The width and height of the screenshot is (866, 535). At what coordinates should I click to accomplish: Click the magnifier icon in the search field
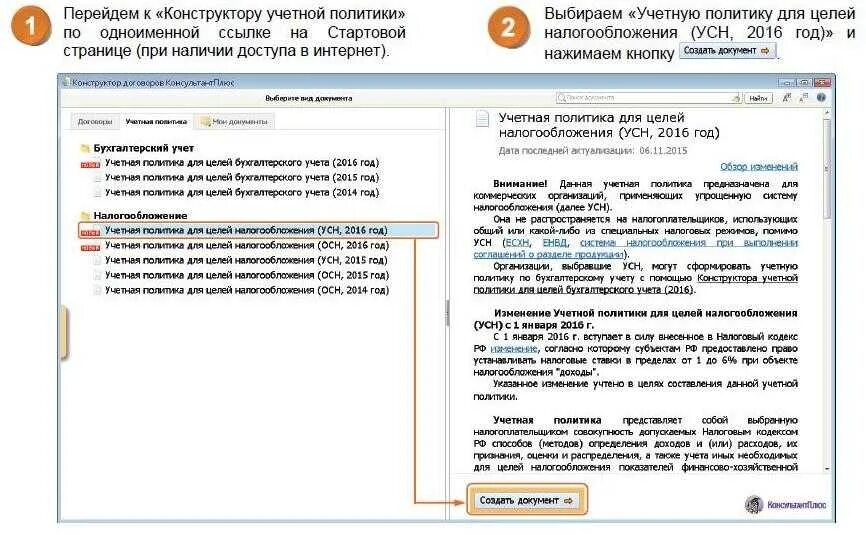562,98
